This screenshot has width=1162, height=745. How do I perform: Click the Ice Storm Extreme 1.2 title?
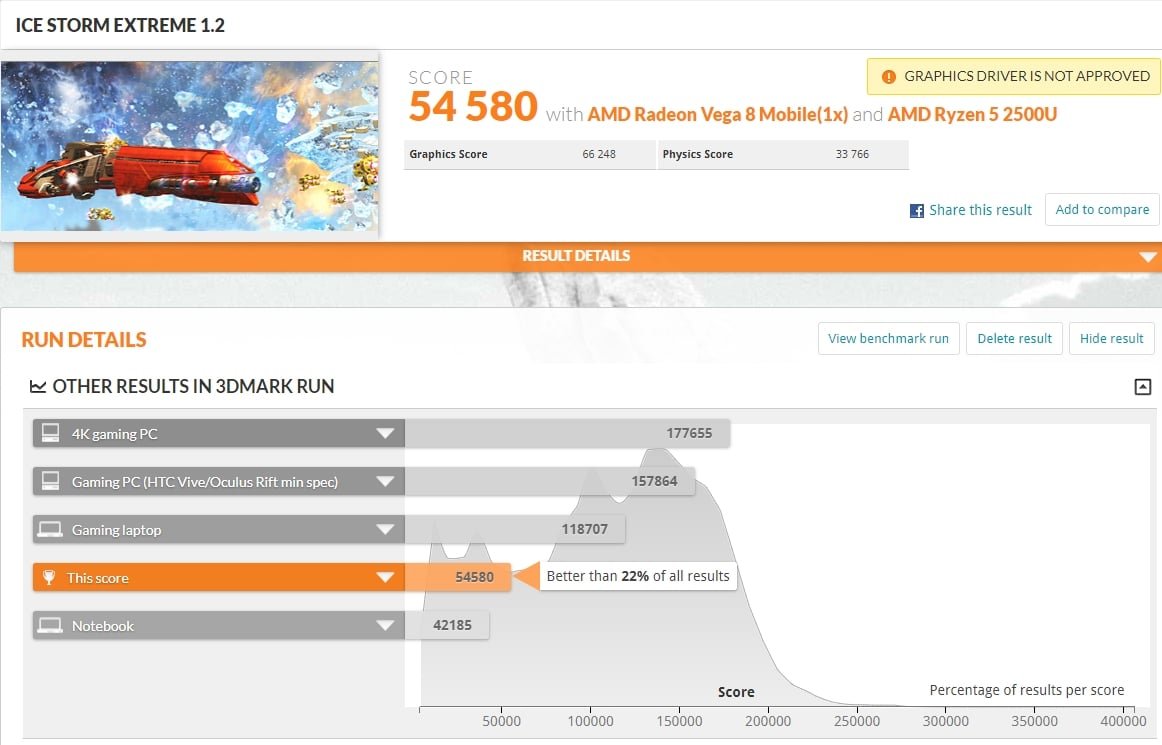[x=120, y=25]
